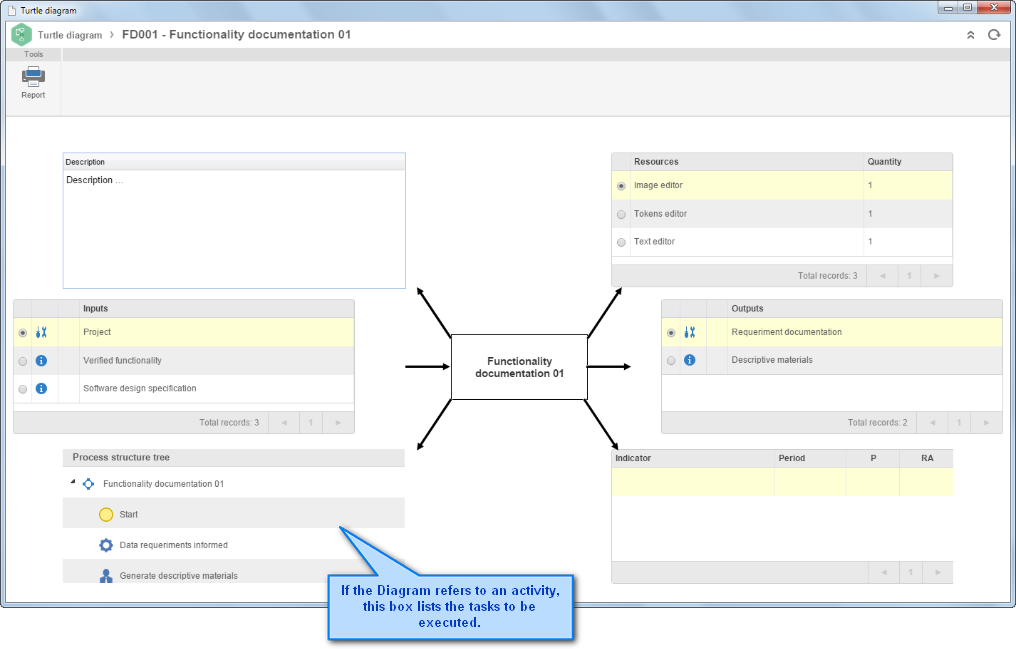Viewport: 1016px width, 649px height.
Task: Select the Start tree item text
Action: (128, 515)
